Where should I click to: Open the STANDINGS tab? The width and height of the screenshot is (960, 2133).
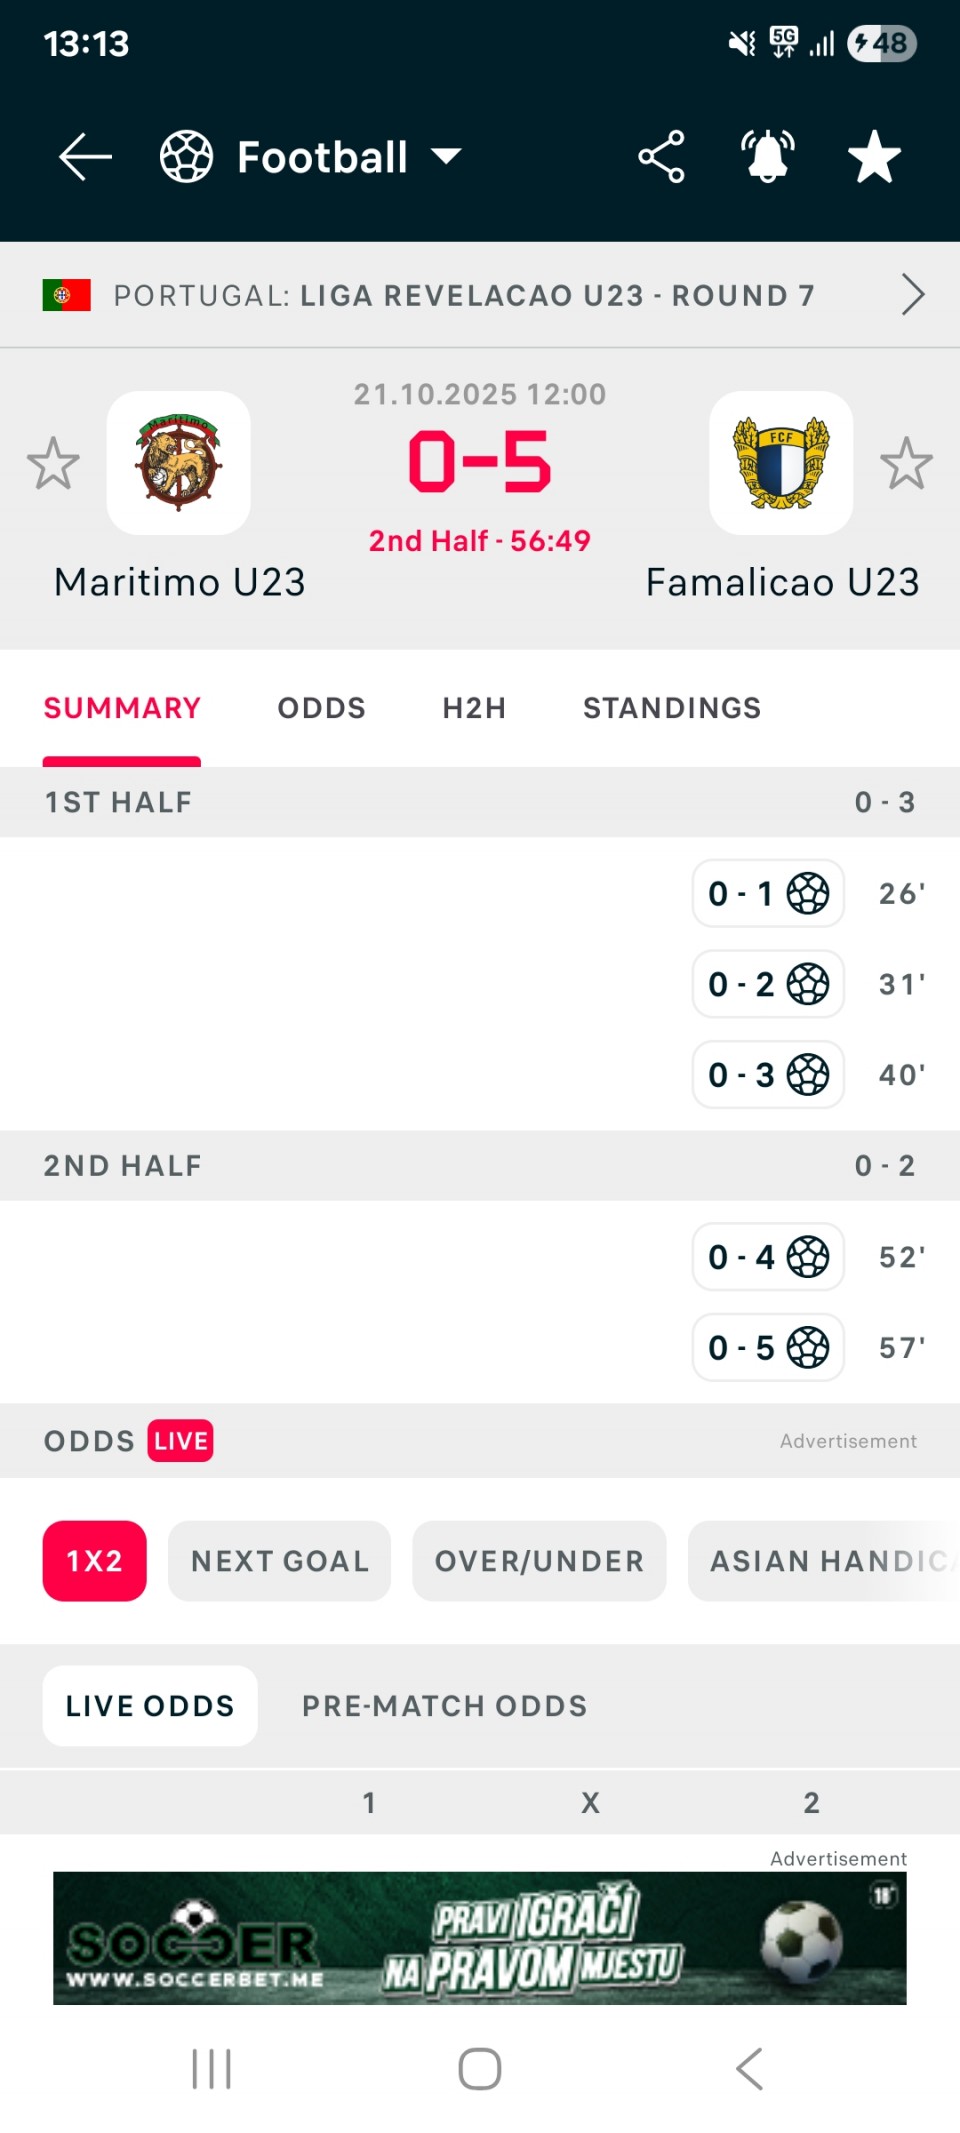point(672,708)
